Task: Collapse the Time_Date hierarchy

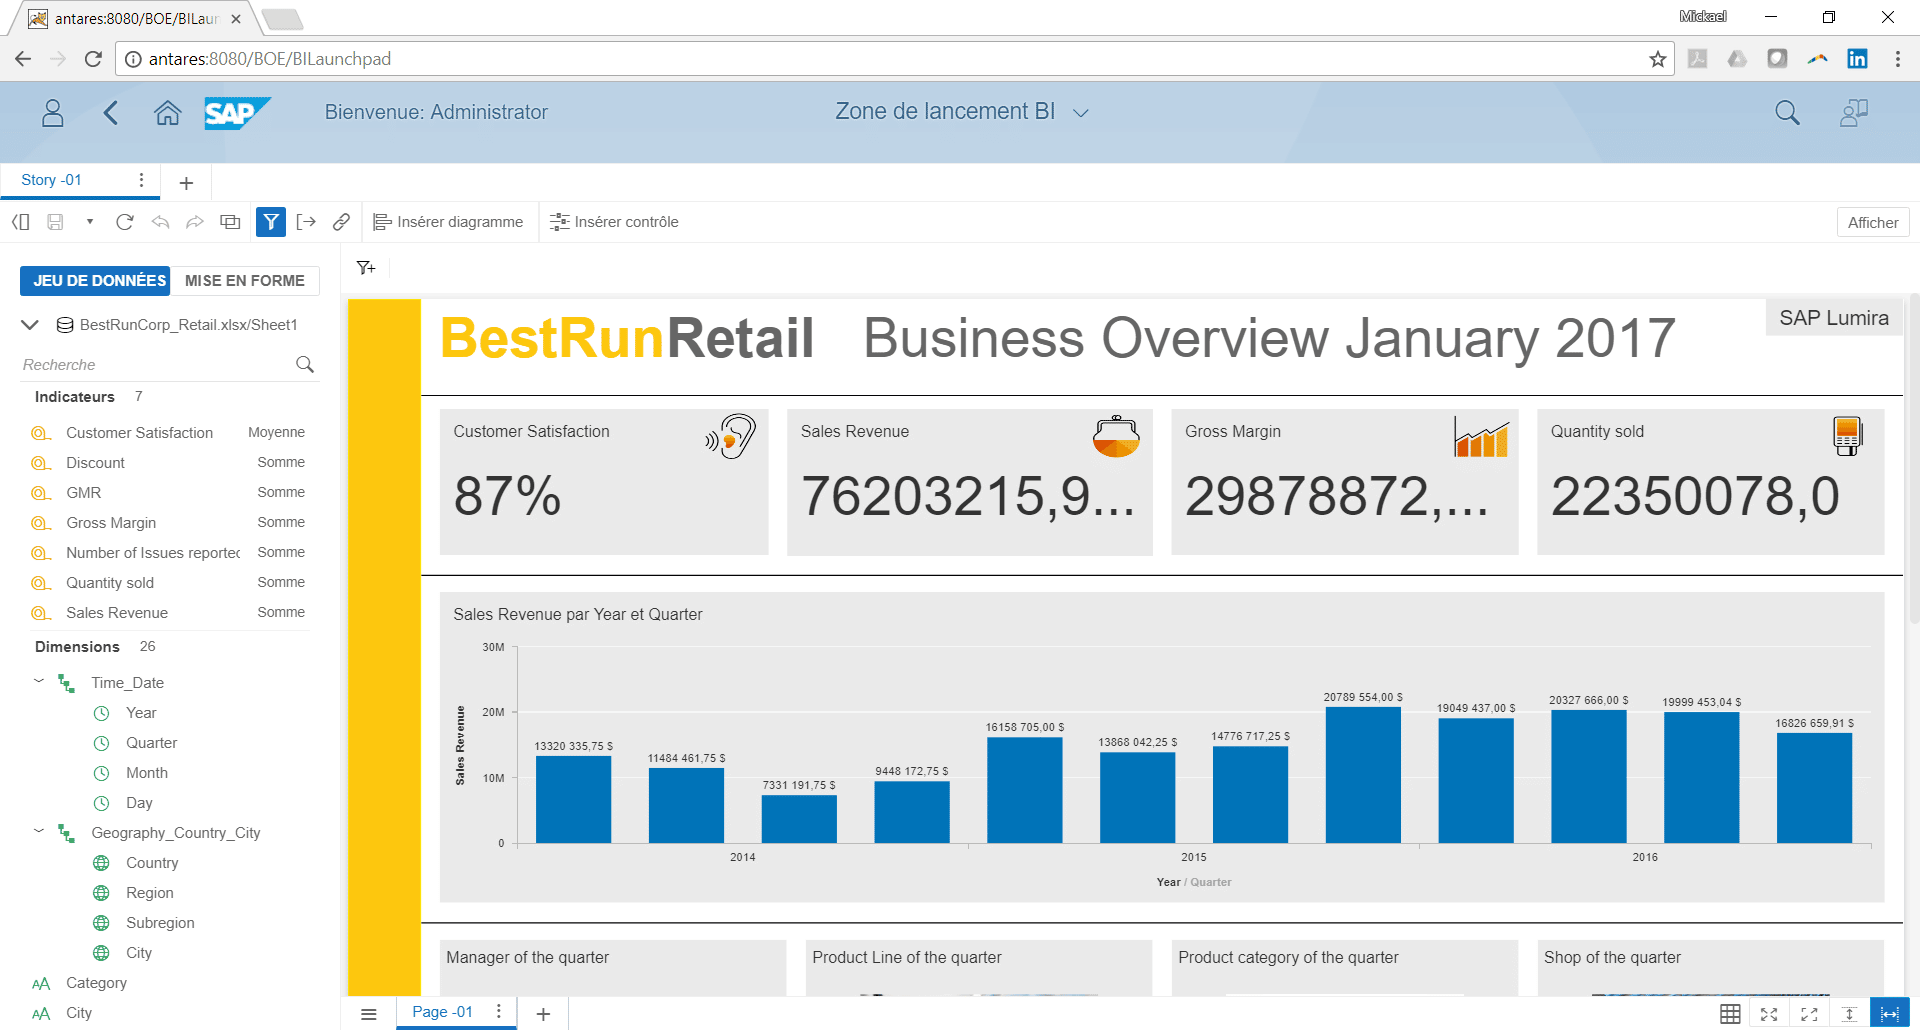Action: [x=39, y=681]
